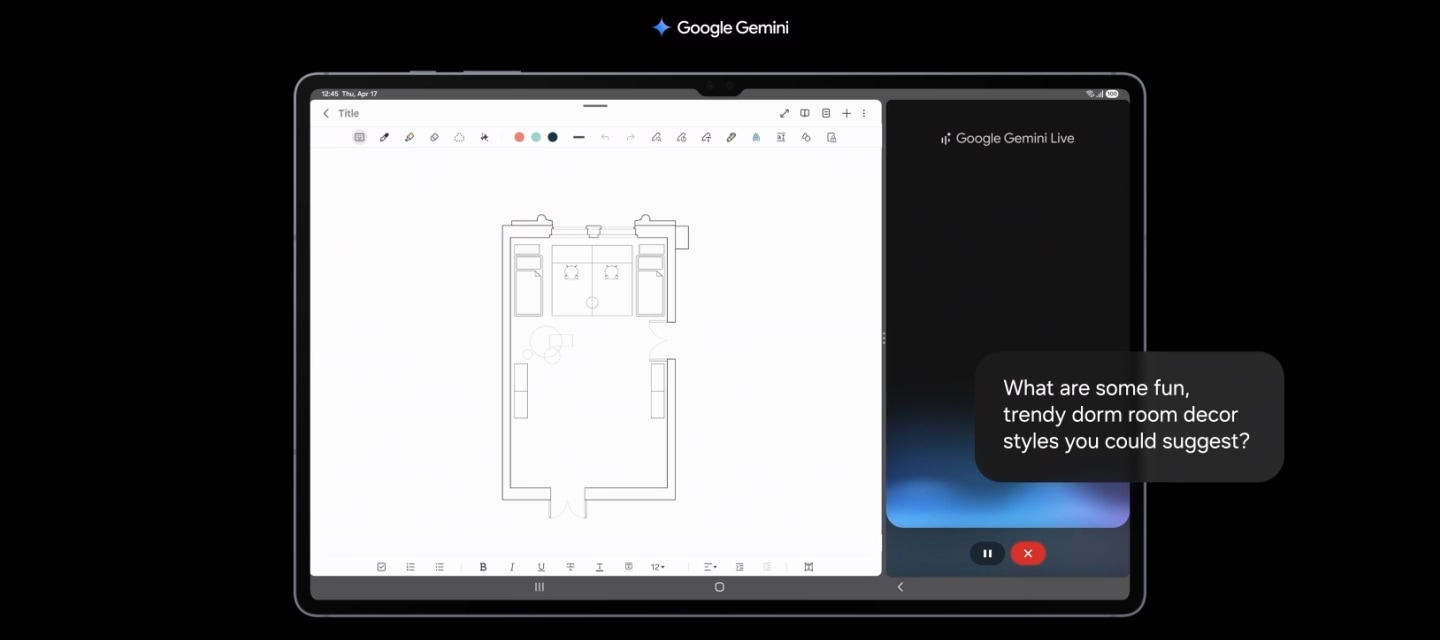Apply bulleted list formatting
1440x640 pixels.
pyautogui.click(x=439, y=567)
